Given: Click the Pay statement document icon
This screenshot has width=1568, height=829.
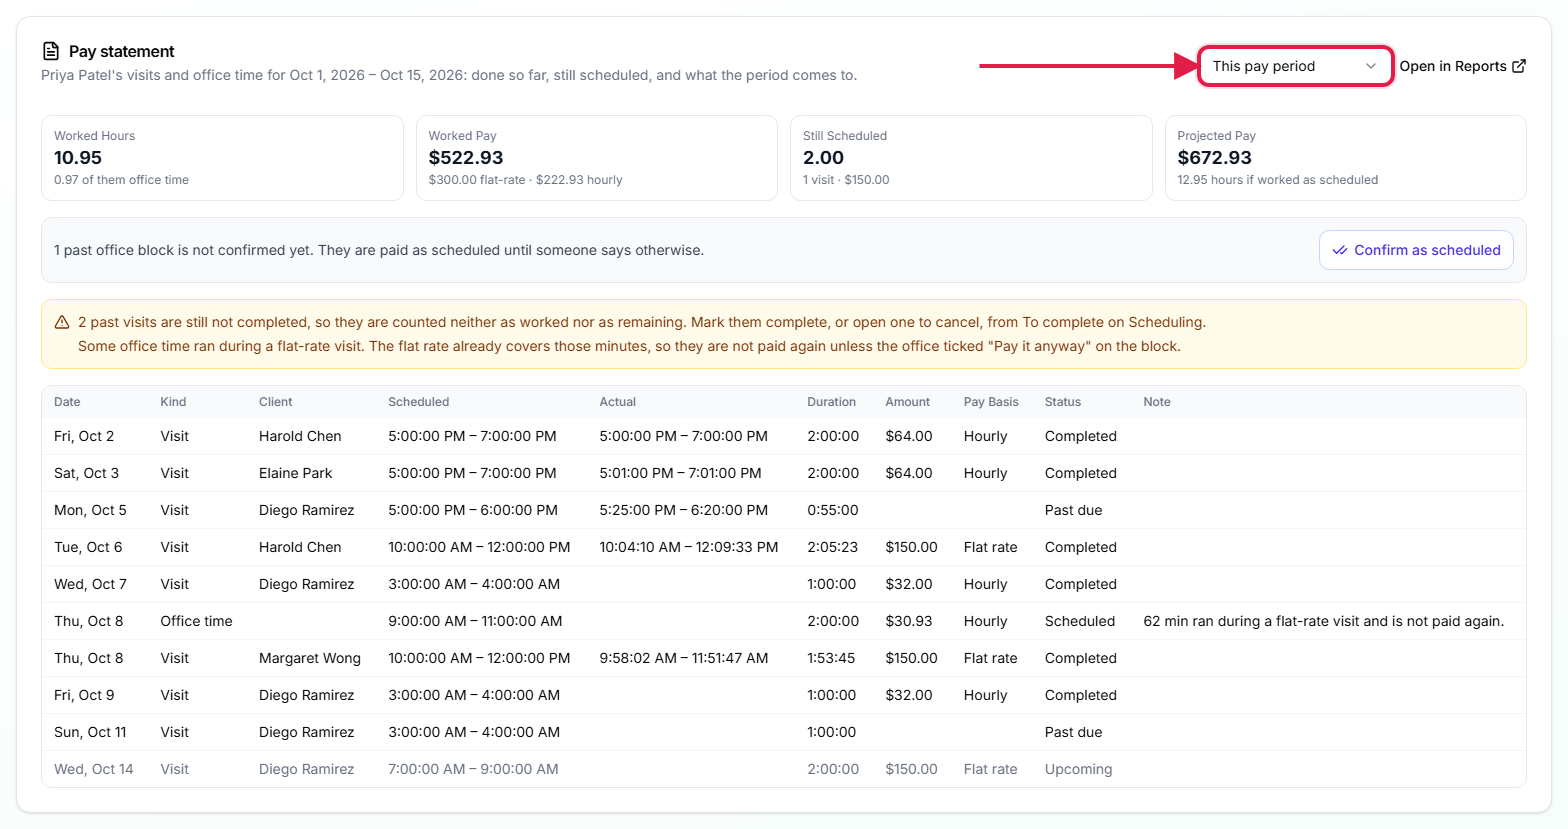Looking at the screenshot, I should pyautogui.click(x=51, y=51).
